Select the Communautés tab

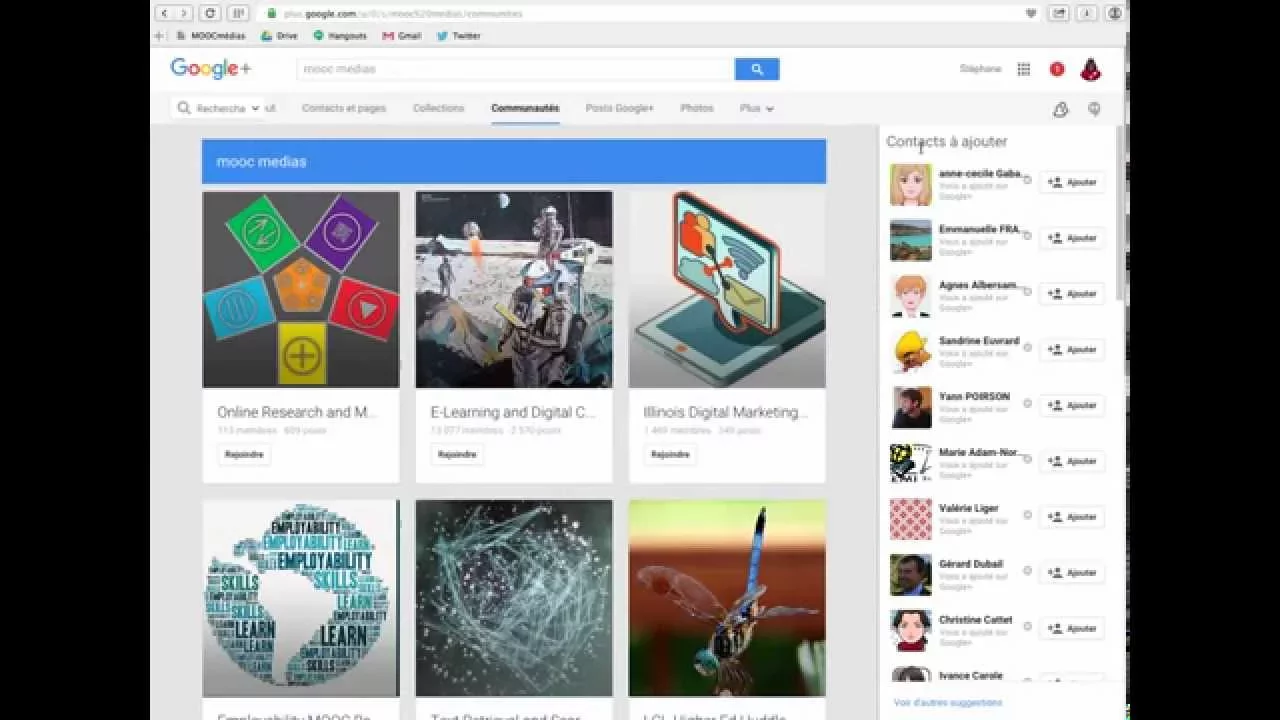(x=525, y=108)
